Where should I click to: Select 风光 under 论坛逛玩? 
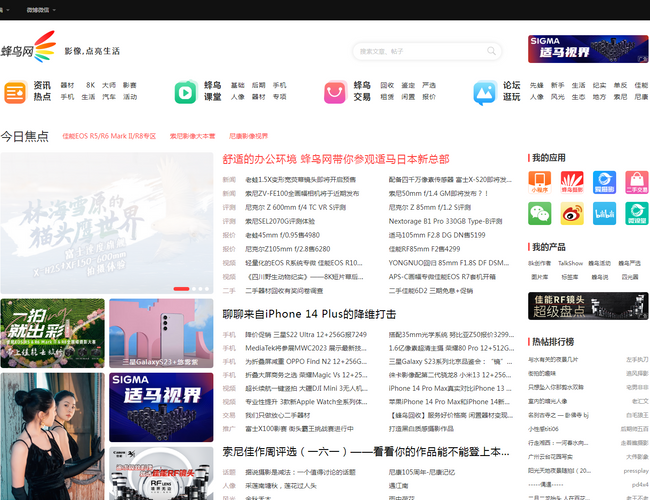pyautogui.click(x=558, y=97)
